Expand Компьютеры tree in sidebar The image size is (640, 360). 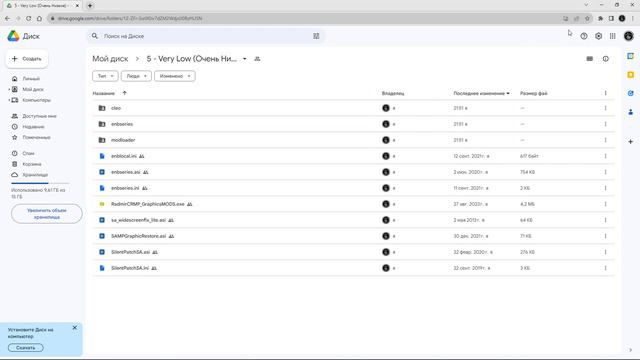[9, 100]
